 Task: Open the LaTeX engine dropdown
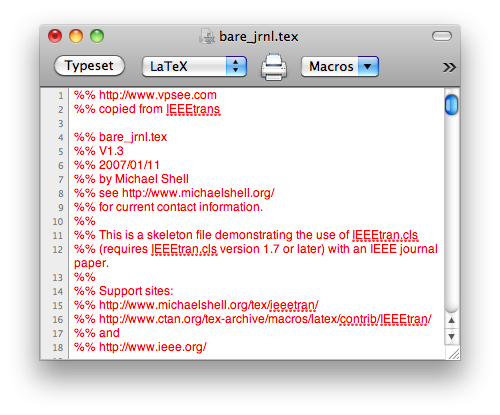[194, 66]
